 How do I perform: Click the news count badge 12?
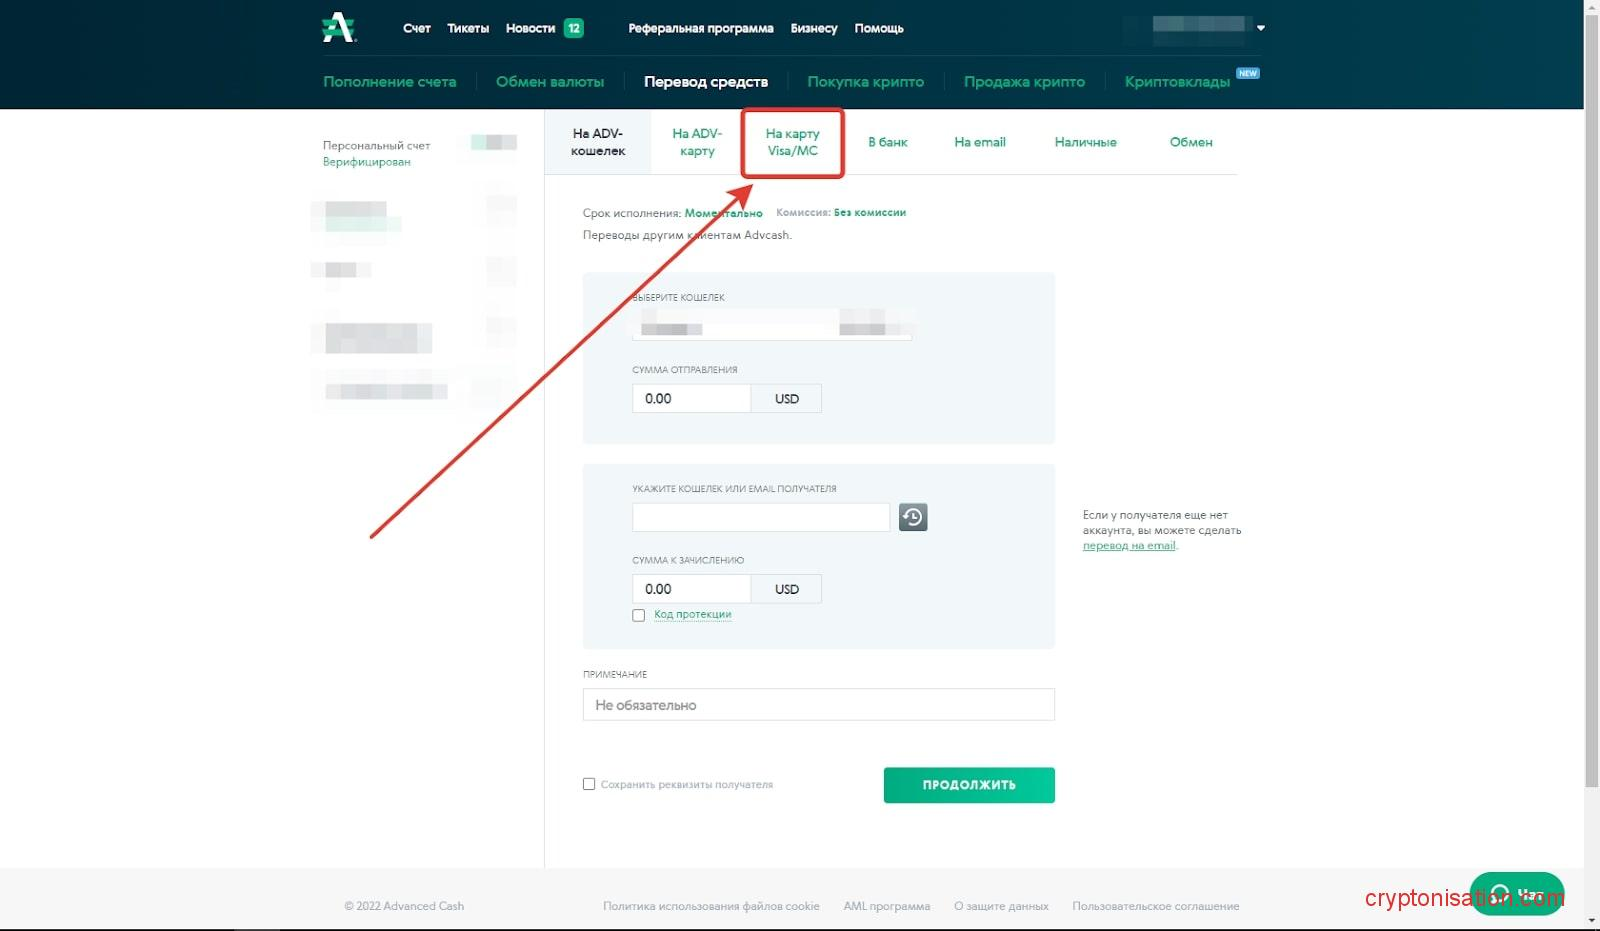574,28
